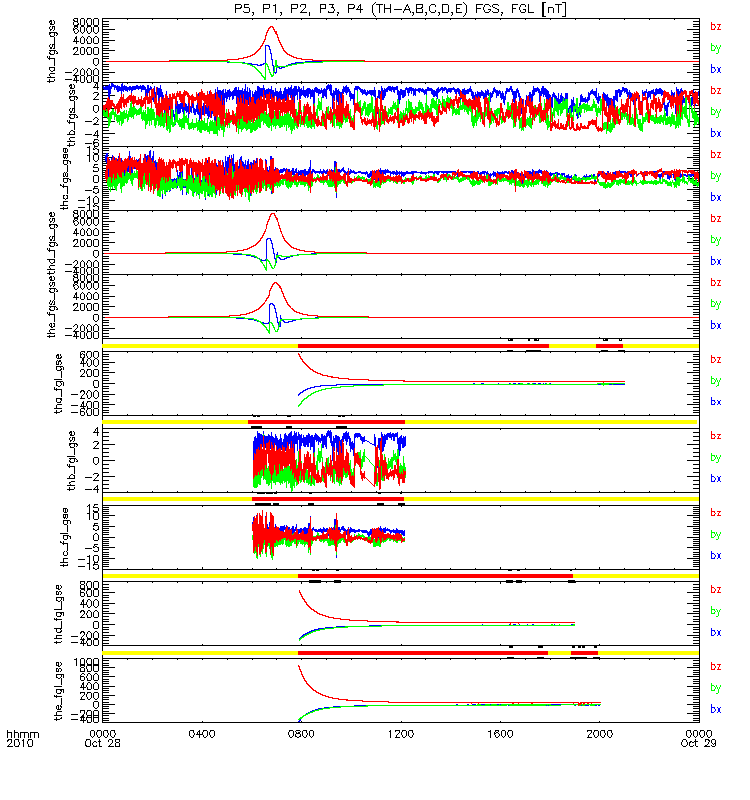The width and height of the screenshot is (750, 800).
Task: Click the blue bx legend in the_fgl_gse panel
Action: point(716,710)
